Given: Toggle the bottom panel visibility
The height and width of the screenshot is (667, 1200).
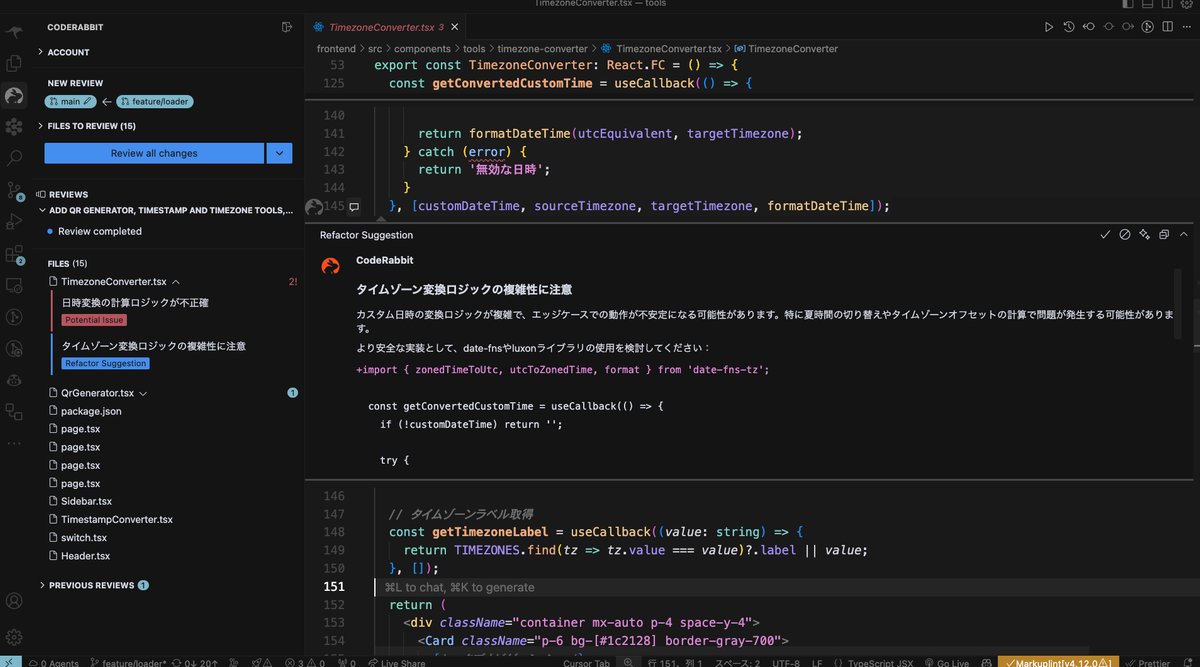Looking at the screenshot, I should 1147,4.
